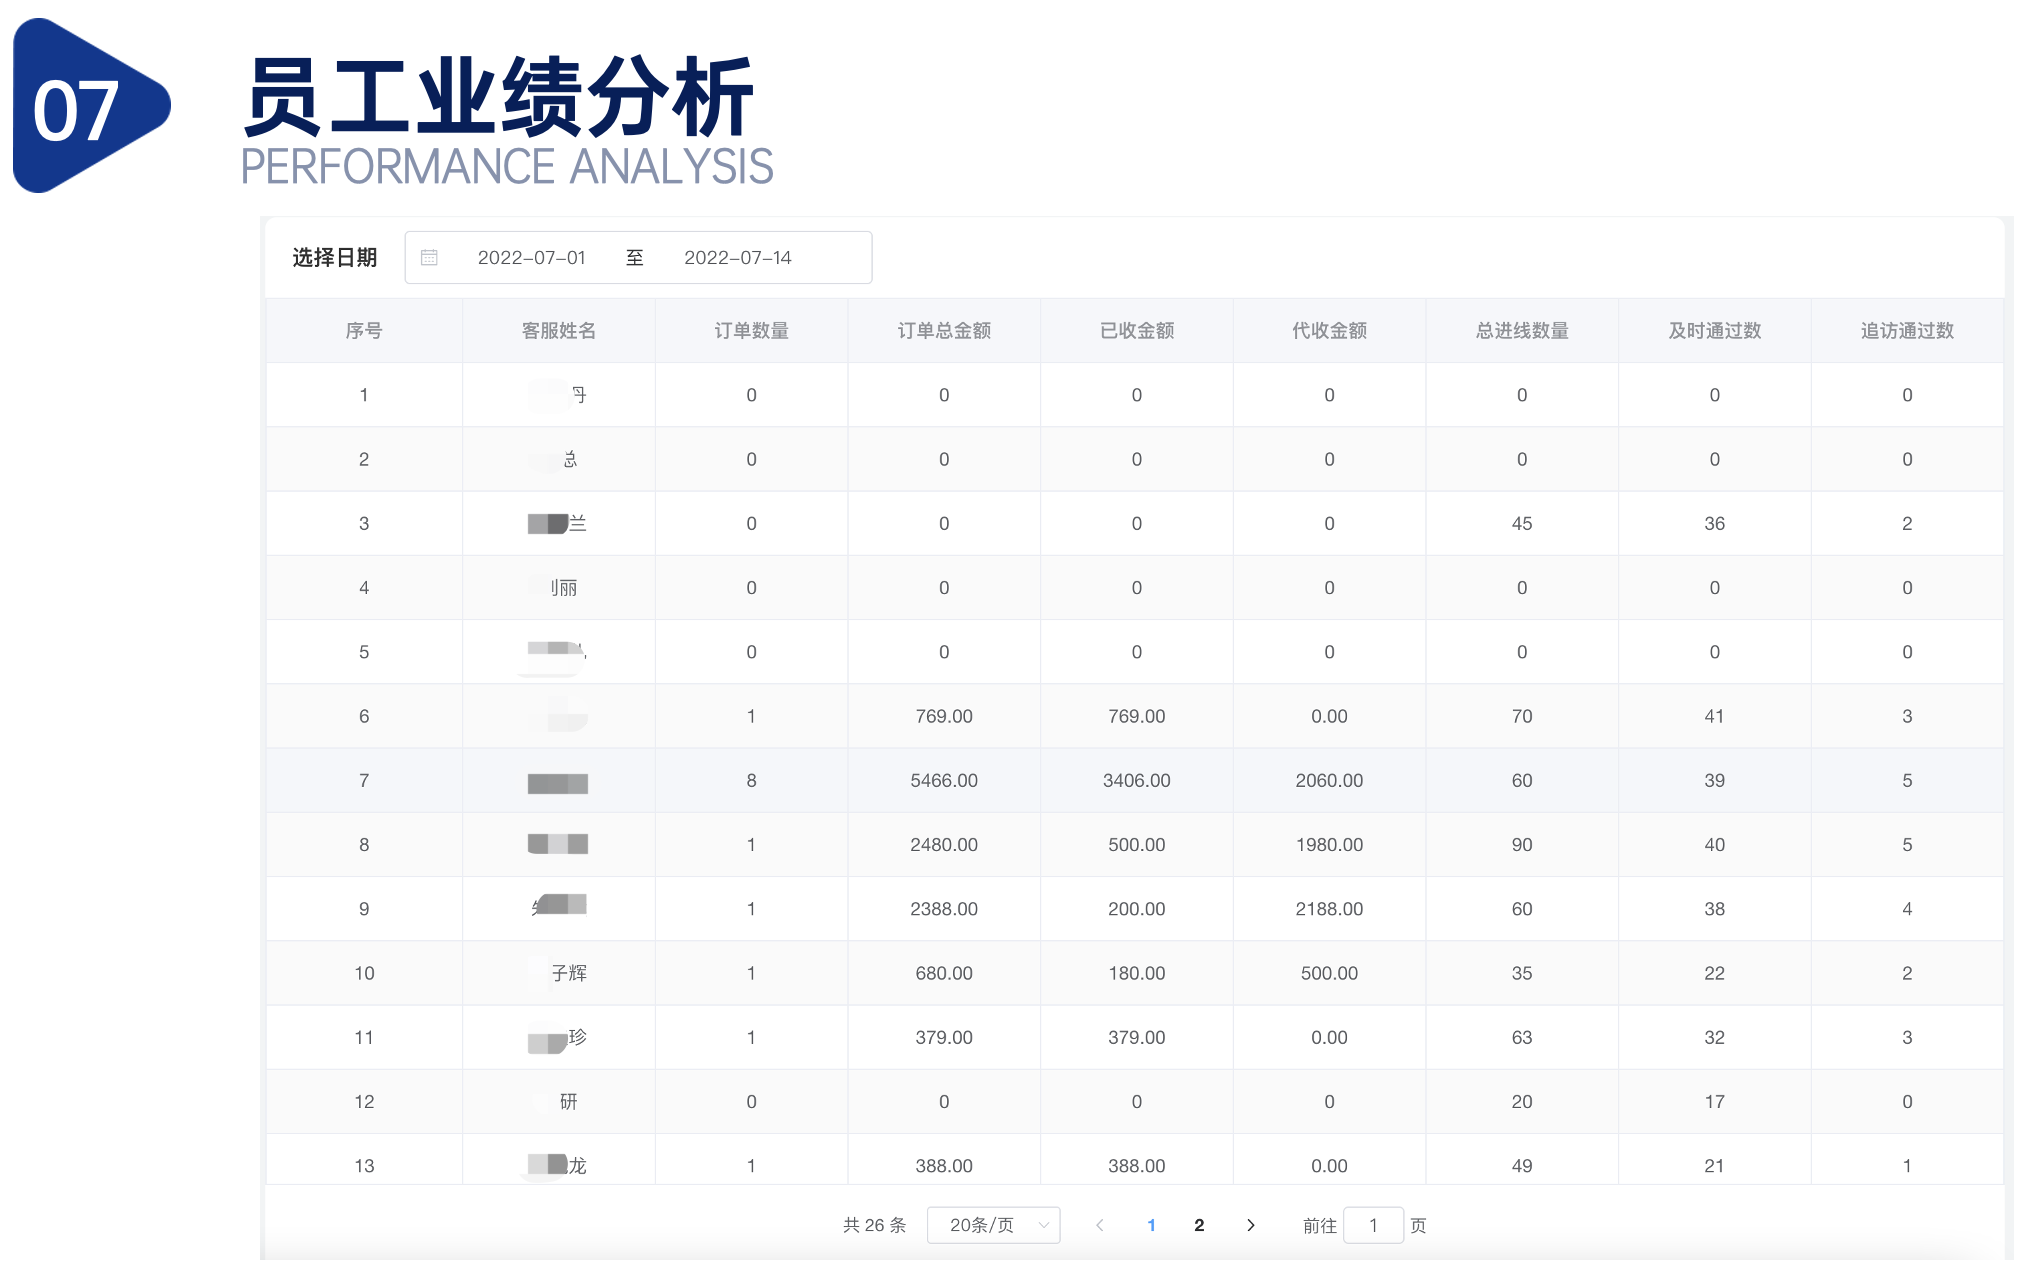Click the 及时通过数 column header
Viewport: 2036px width, 1272px height.
click(x=1714, y=331)
